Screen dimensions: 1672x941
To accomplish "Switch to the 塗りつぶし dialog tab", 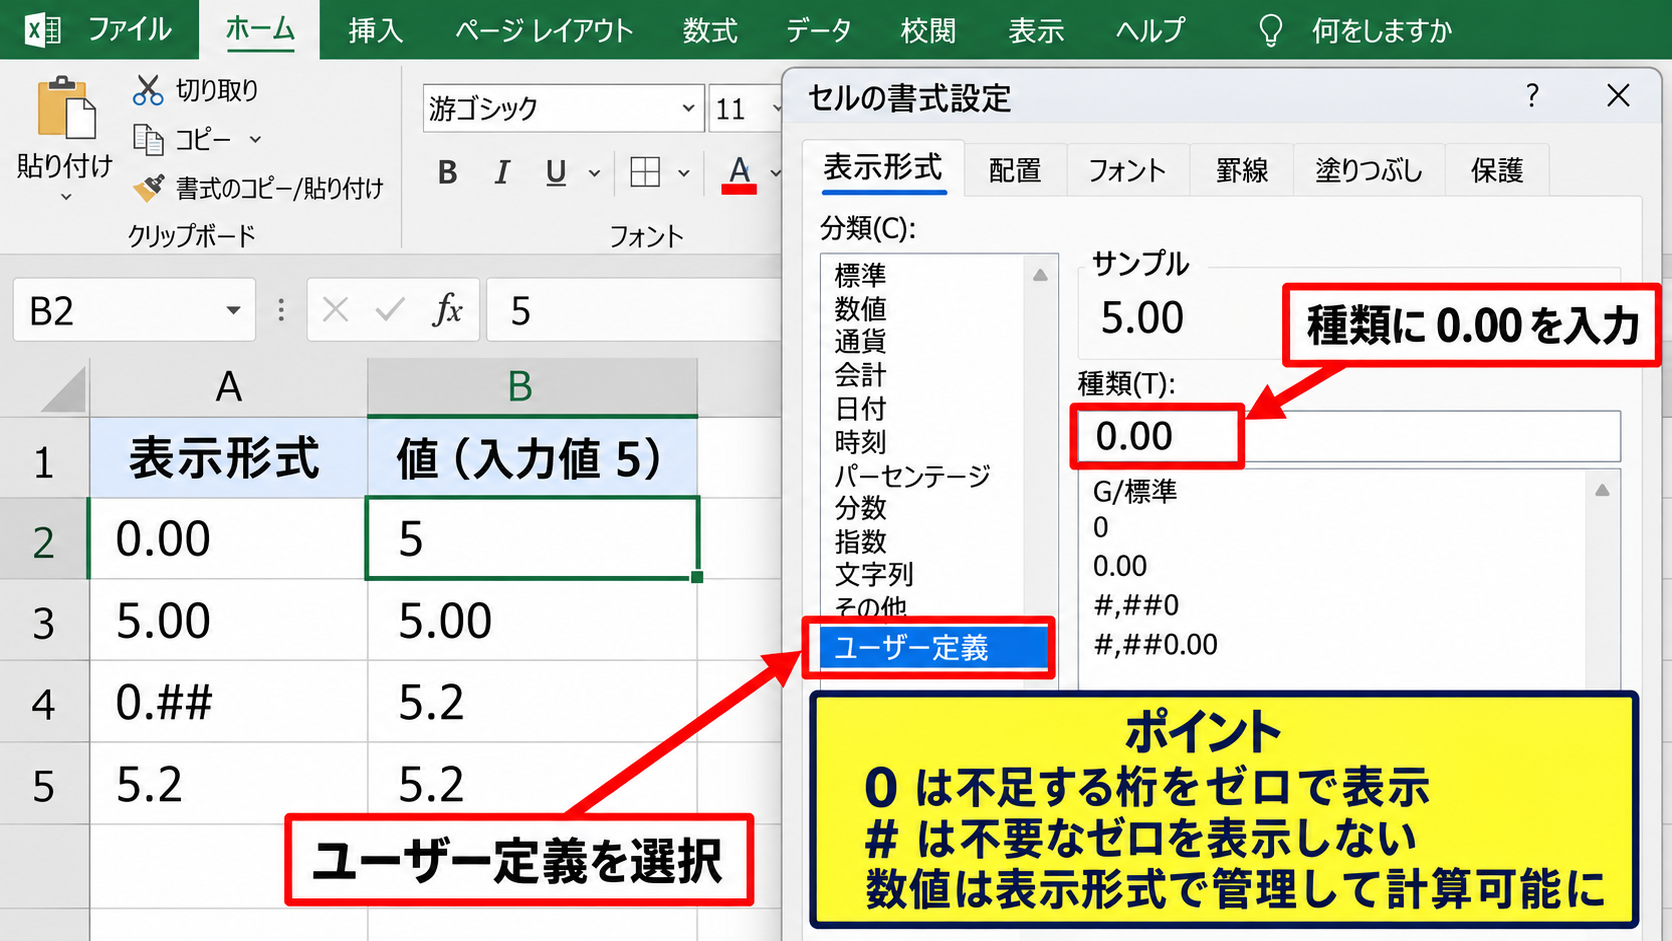I will 1368,170.
